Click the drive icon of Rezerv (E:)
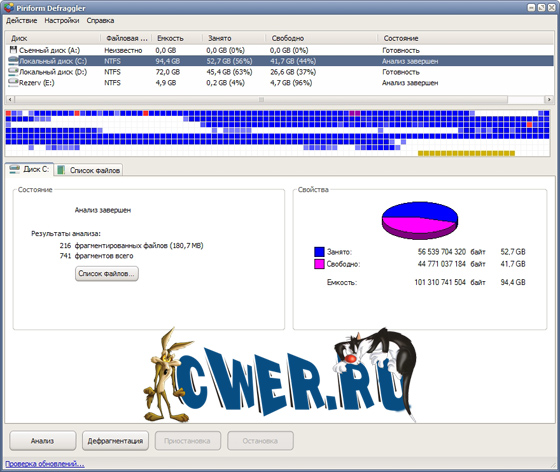Image resolution: width=560 pixels, height=472 pixels. [13, 82]
